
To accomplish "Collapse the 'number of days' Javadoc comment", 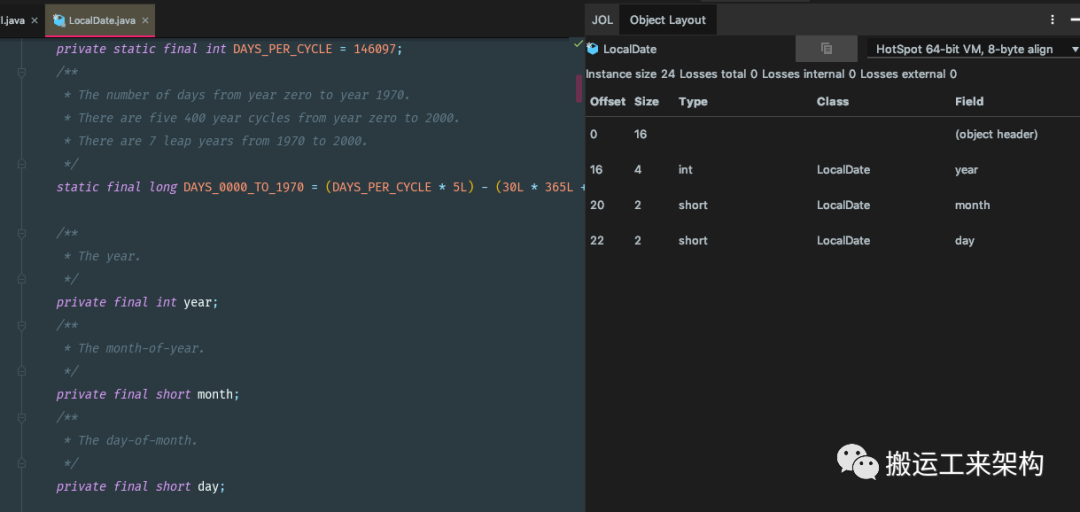I will coord(20,72).
